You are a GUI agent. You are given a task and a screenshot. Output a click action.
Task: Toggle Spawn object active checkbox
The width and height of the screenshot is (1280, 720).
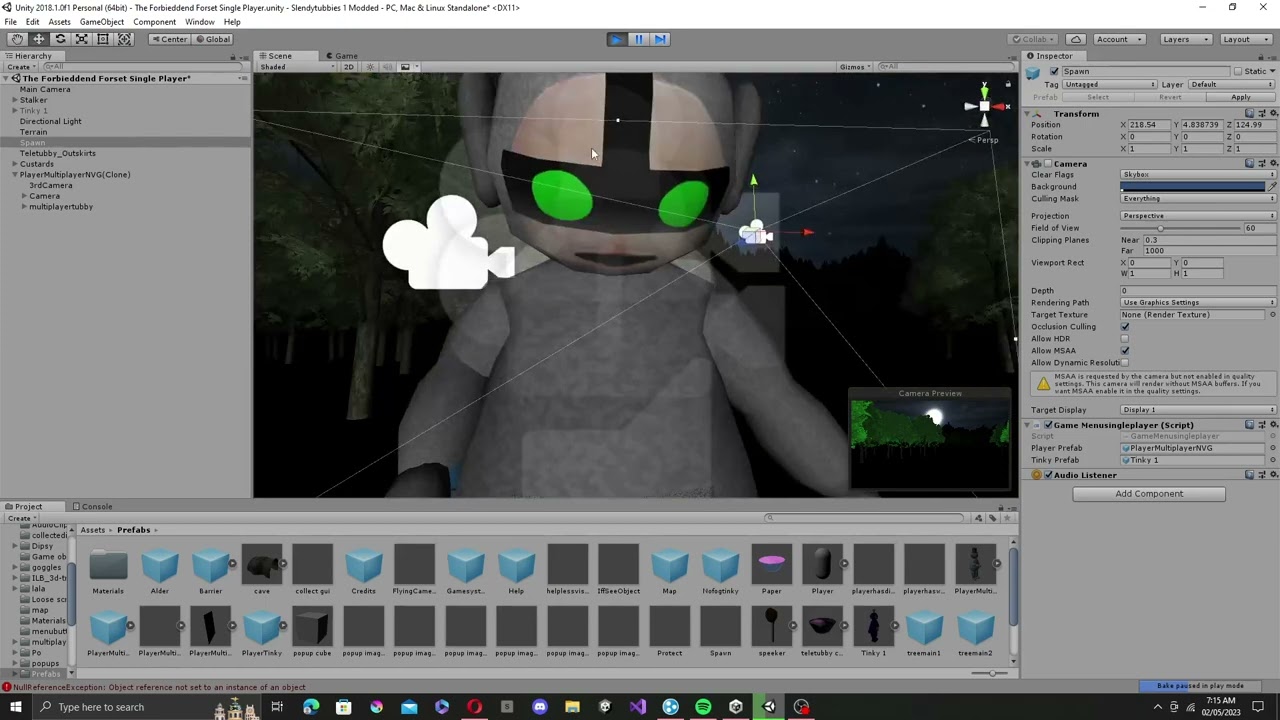(1054, 72)
